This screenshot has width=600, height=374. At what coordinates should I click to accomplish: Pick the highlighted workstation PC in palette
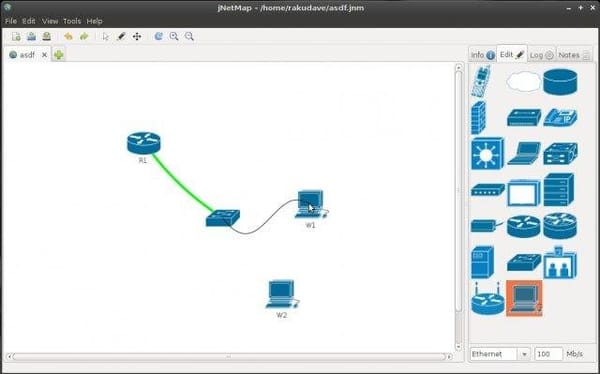click(x=524, y=298)
